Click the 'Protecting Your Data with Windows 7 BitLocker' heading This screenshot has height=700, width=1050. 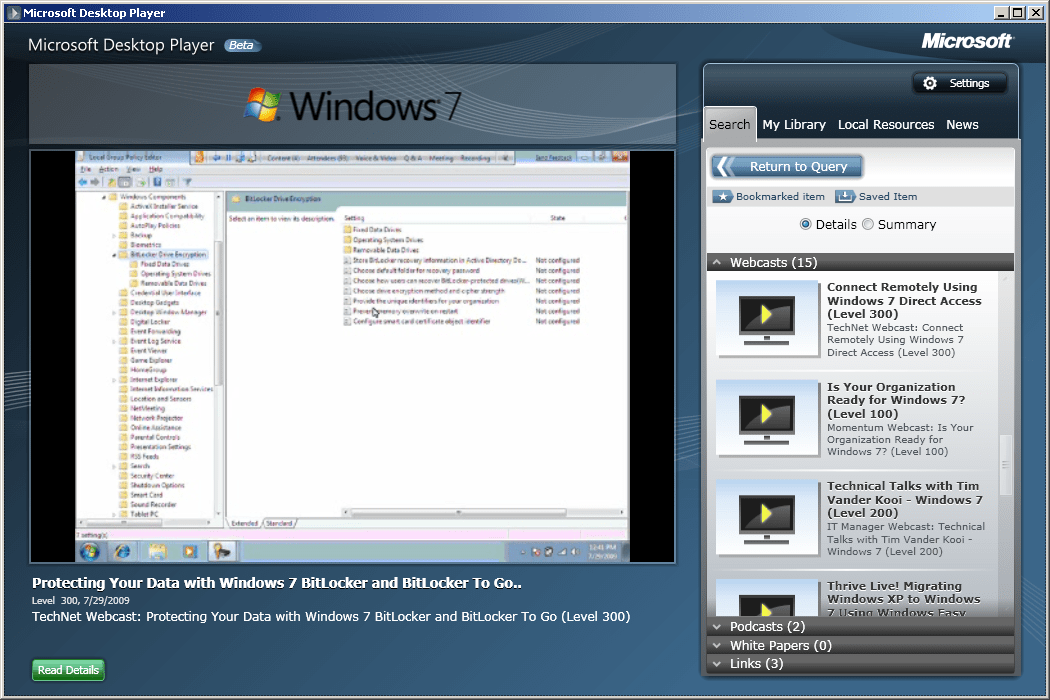(x=277, y=583)
